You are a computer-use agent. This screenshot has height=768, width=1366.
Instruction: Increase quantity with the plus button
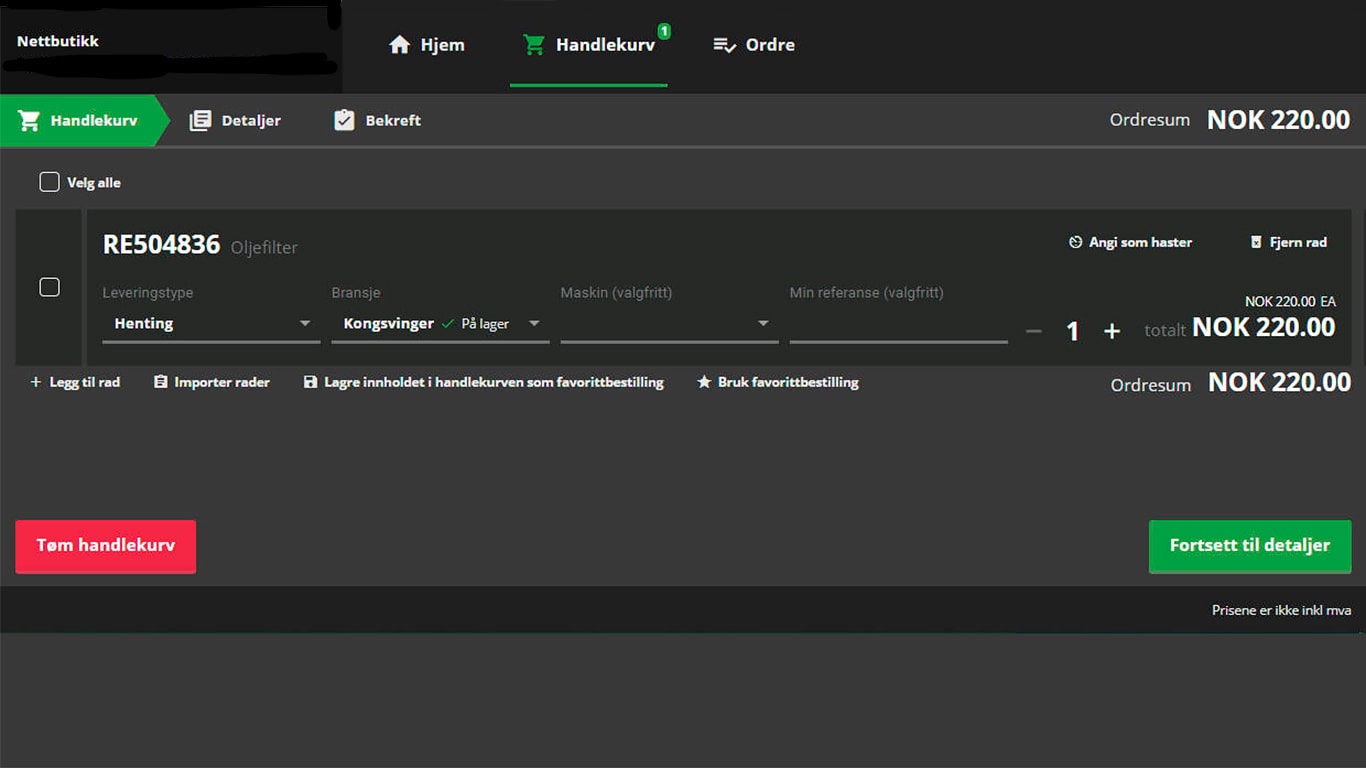pyautogui.click(x=1112, y=331)
